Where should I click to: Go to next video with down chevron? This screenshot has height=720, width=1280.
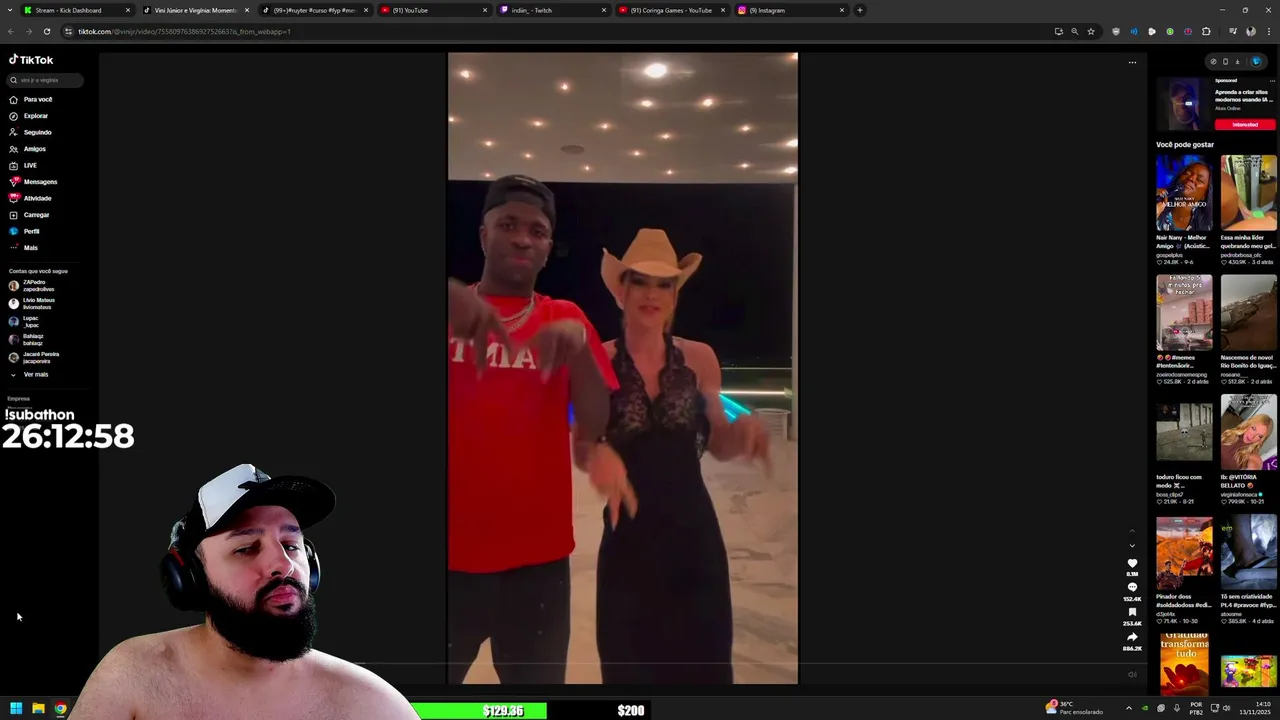[1132, 546]
